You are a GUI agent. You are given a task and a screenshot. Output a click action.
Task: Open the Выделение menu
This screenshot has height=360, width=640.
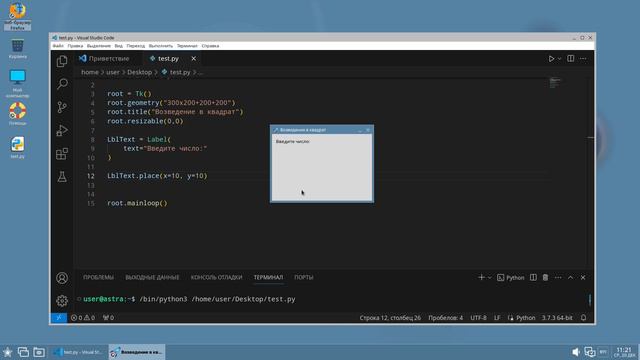[x=99, y=46]
